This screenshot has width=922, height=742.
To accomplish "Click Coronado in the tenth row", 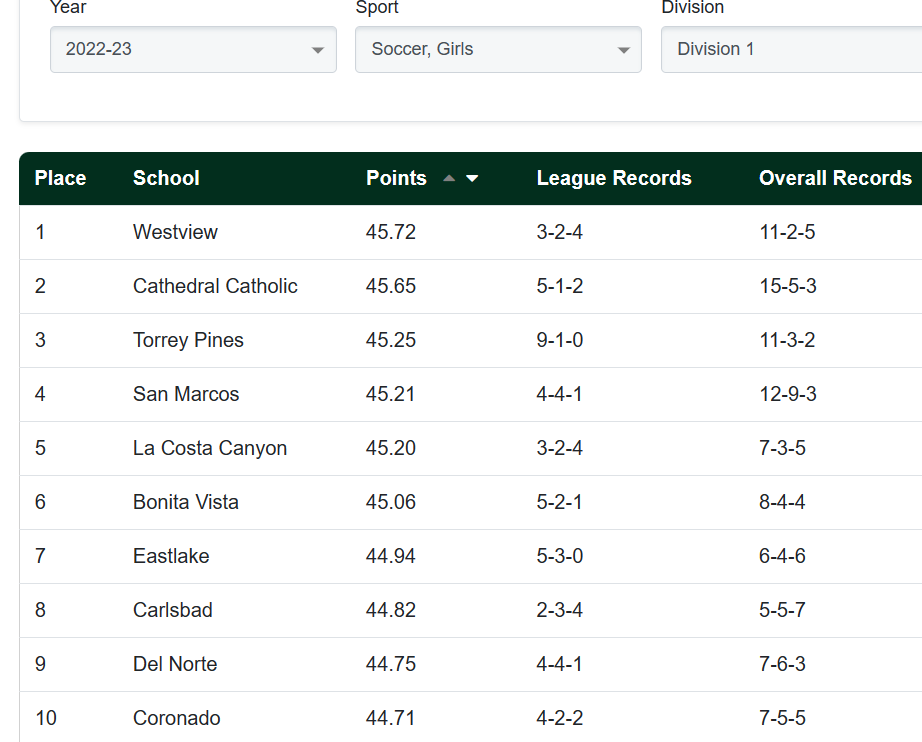I will (177, 718).
